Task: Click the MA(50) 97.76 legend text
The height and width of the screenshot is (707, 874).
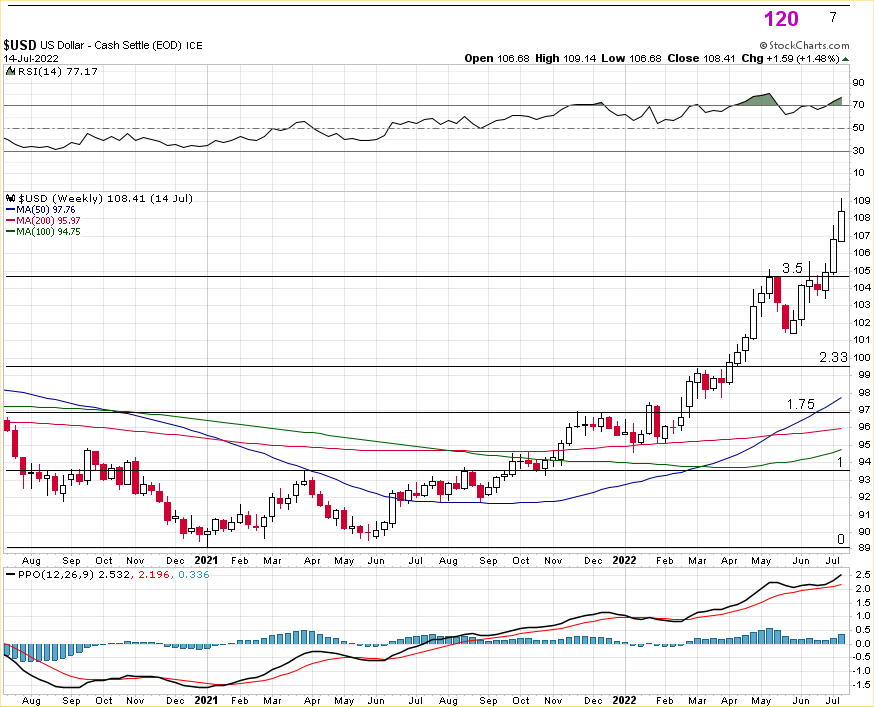Action: [46, 210]
